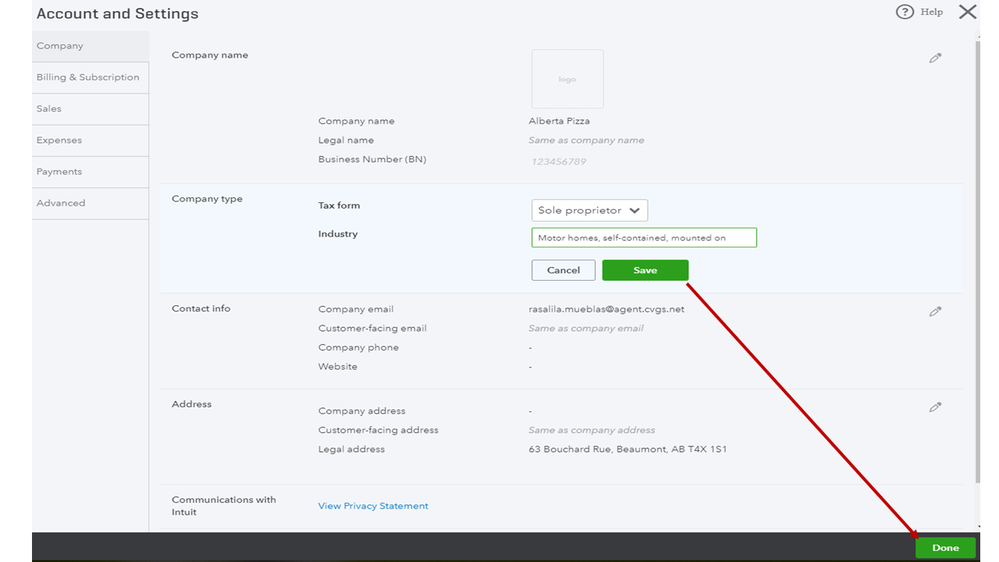Viewport: 999px width, 562px height.
Task: Close the Account and Settings dialog
Action: pos(967,12)
